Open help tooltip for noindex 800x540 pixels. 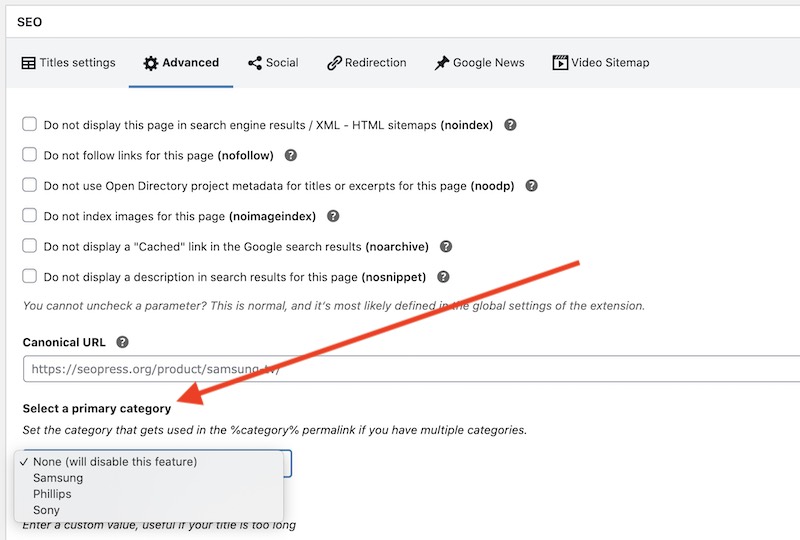click(x=510, y=125)
